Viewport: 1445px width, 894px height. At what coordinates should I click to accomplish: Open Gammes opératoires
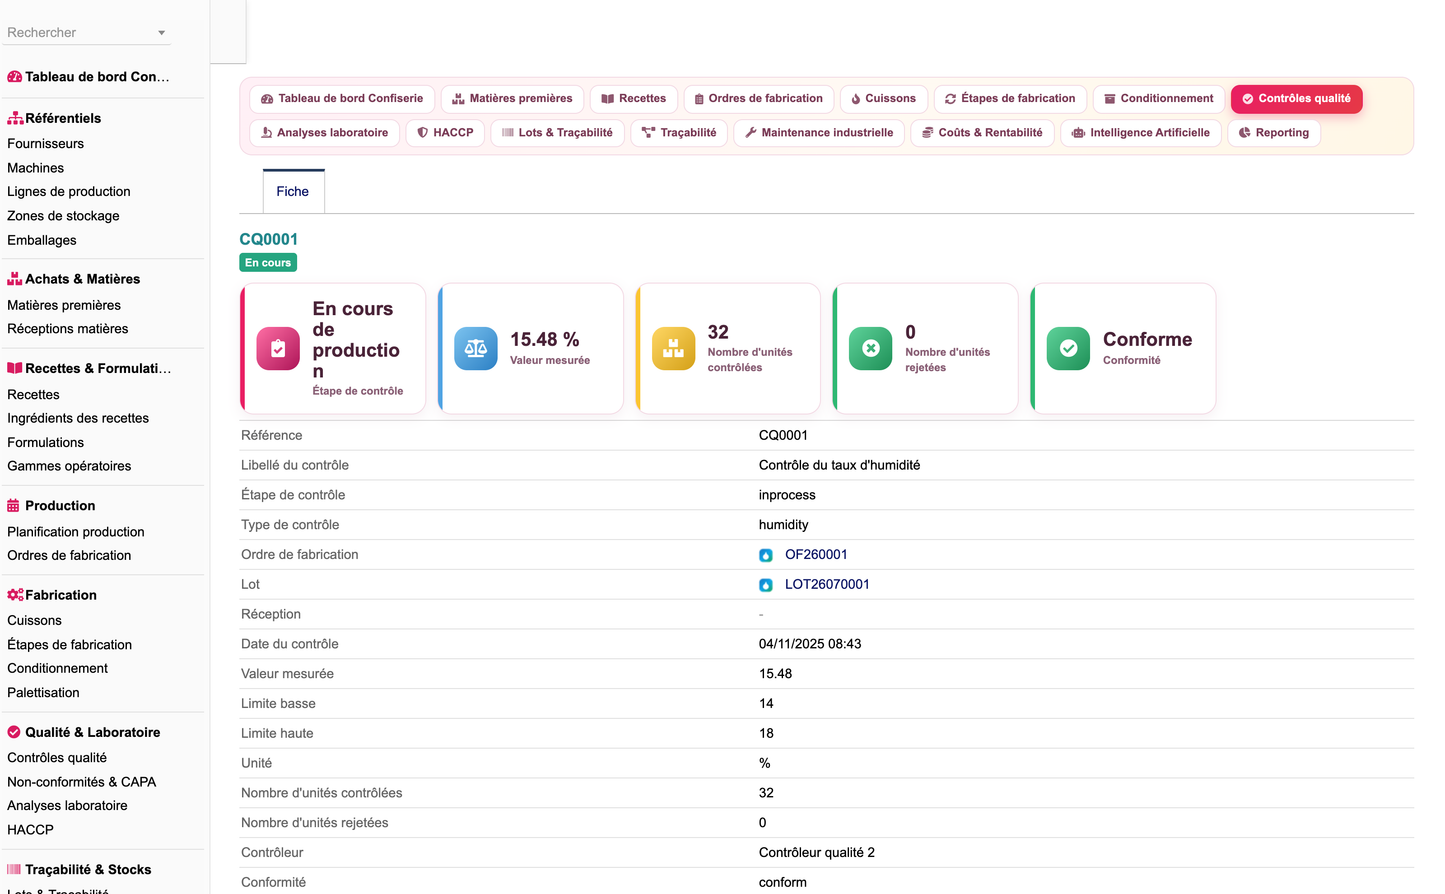(69, 466)
